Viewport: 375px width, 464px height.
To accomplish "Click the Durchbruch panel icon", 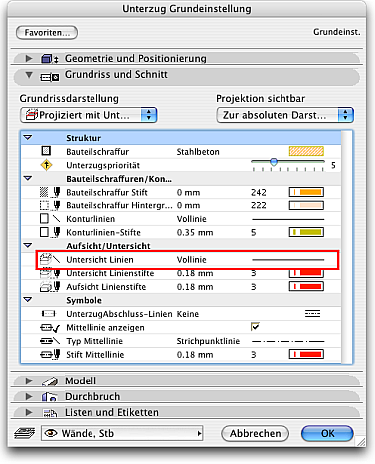I will 49,397.
